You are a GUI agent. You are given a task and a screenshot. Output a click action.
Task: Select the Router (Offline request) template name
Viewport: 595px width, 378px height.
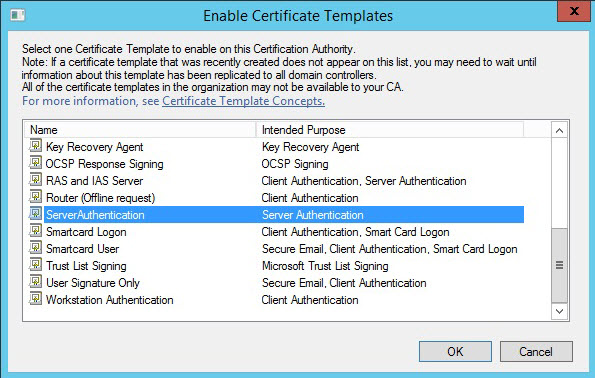(x=101, y=198)
